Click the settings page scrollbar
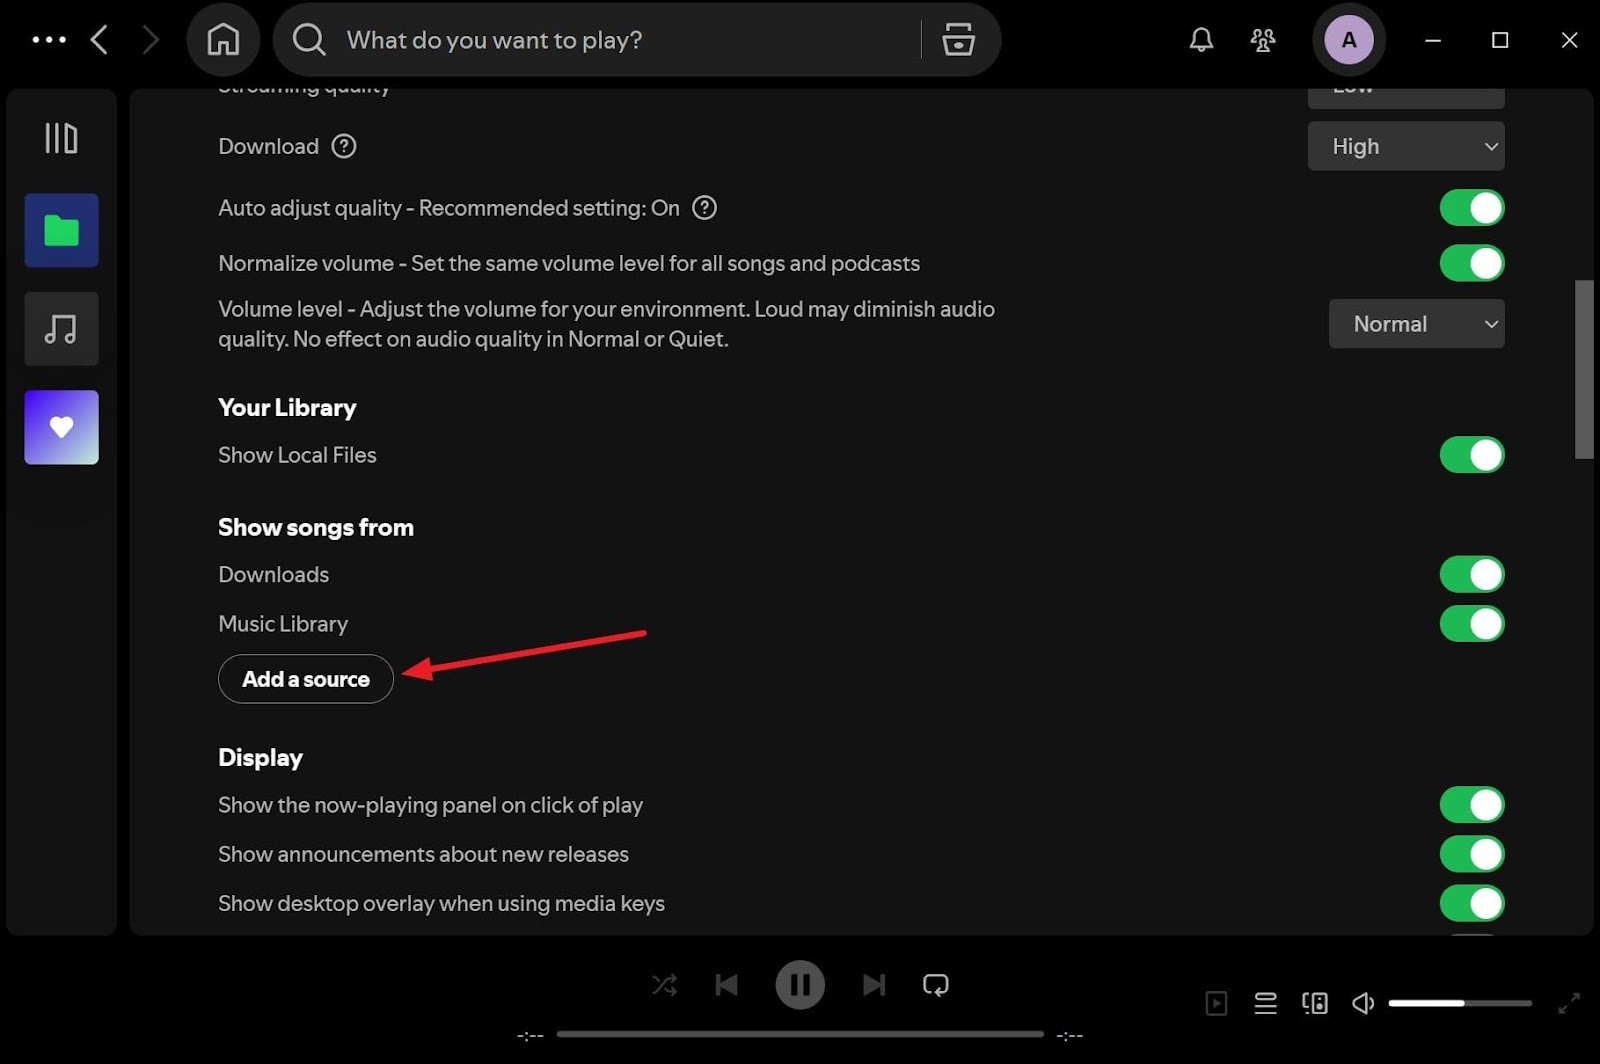This screenshot has height=1064, width=1600. [1584, 369]
